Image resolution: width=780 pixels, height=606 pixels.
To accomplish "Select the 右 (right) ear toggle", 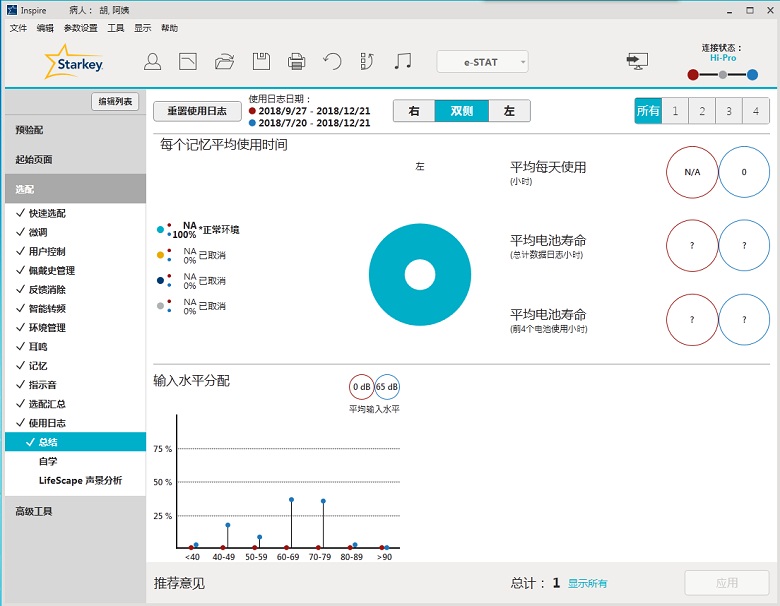I will [413, 111].
